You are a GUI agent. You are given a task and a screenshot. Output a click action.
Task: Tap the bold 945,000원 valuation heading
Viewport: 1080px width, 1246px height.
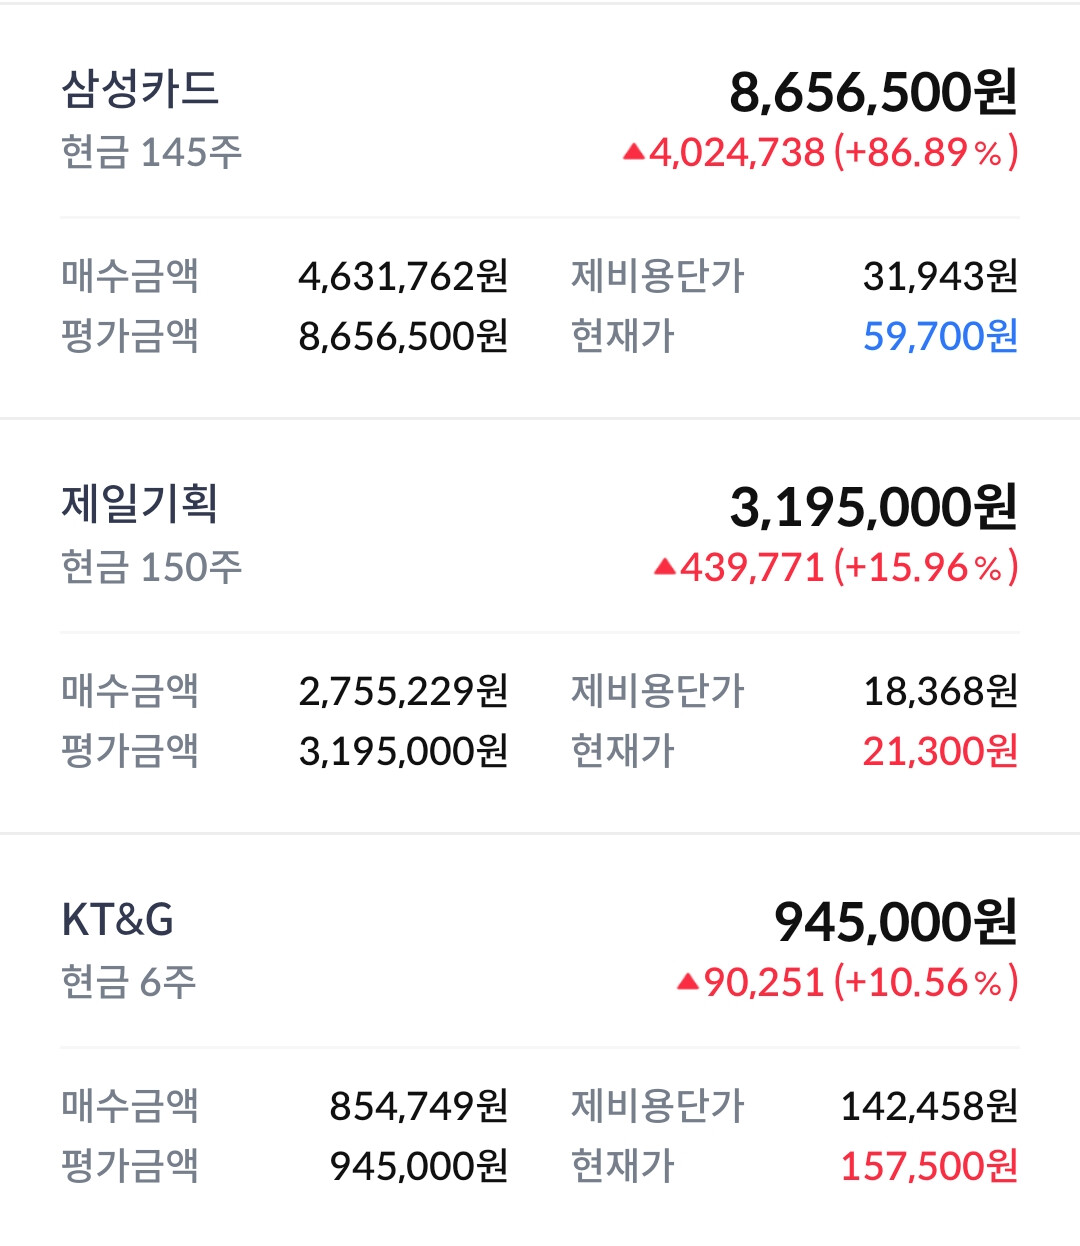pos(896,922)
